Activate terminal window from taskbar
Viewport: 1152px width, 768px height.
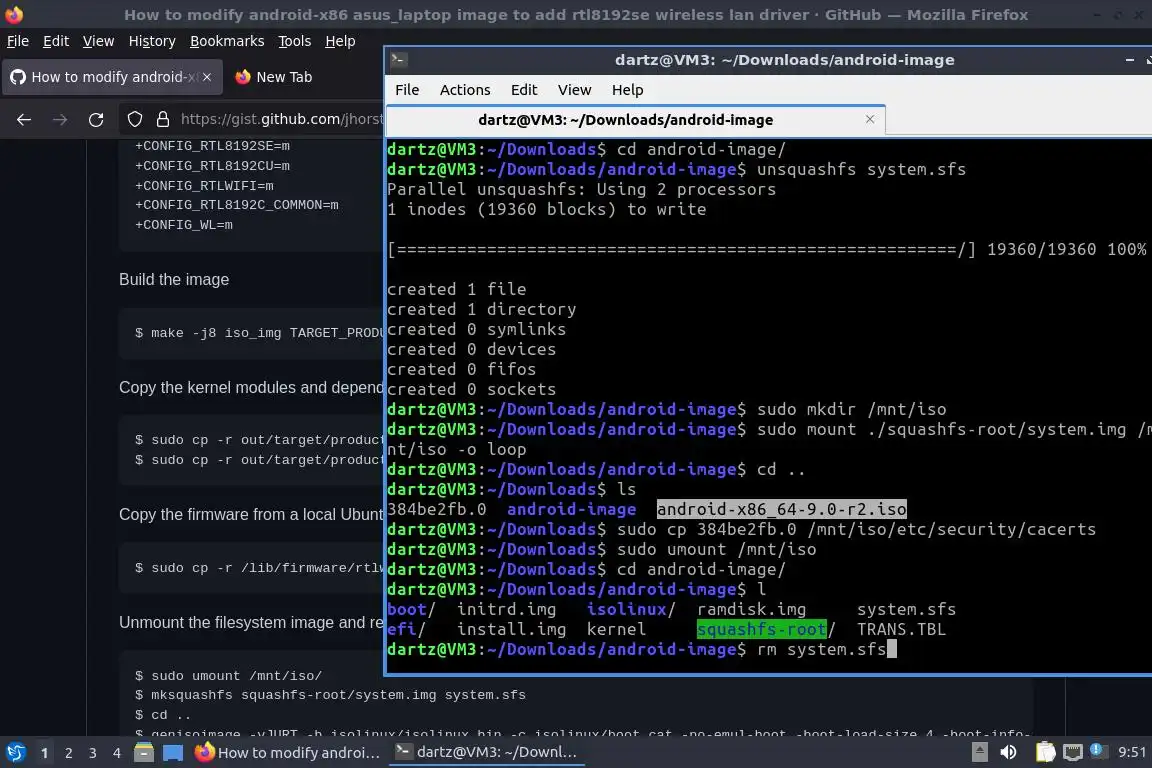click(486, 752)
